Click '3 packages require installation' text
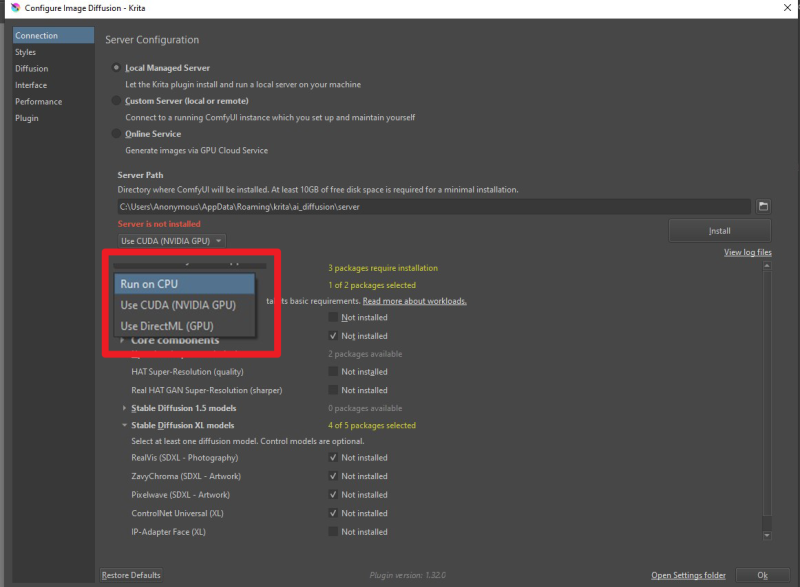 tap(383, 268)
